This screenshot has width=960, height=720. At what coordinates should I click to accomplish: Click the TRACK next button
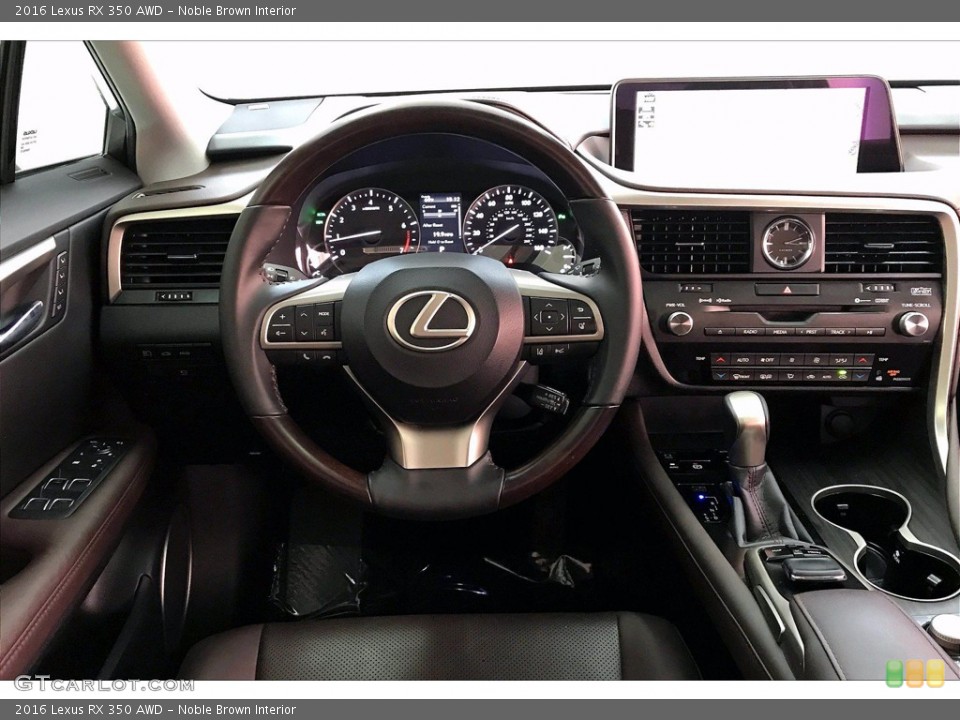click(x=841, y=332)
